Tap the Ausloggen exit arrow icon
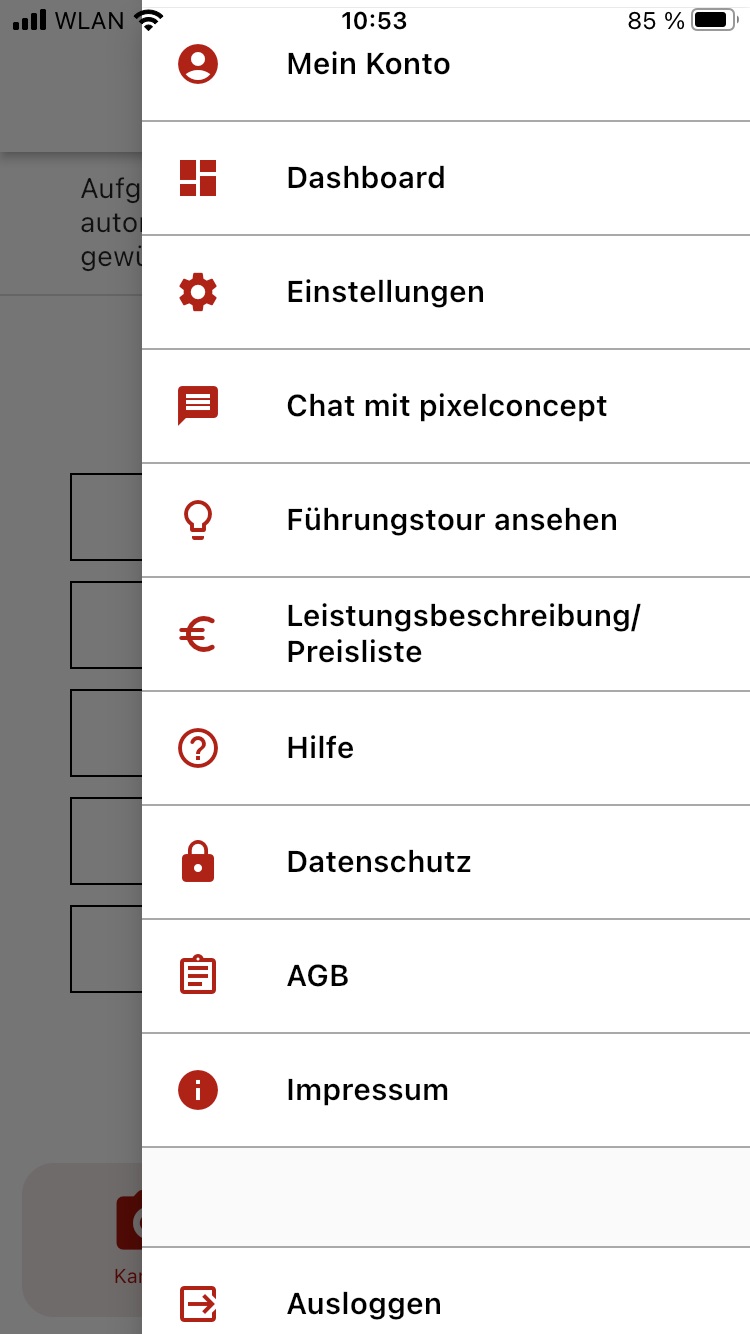Image resolution: width=750 pixels, height=1334 pixels. 198,1304
